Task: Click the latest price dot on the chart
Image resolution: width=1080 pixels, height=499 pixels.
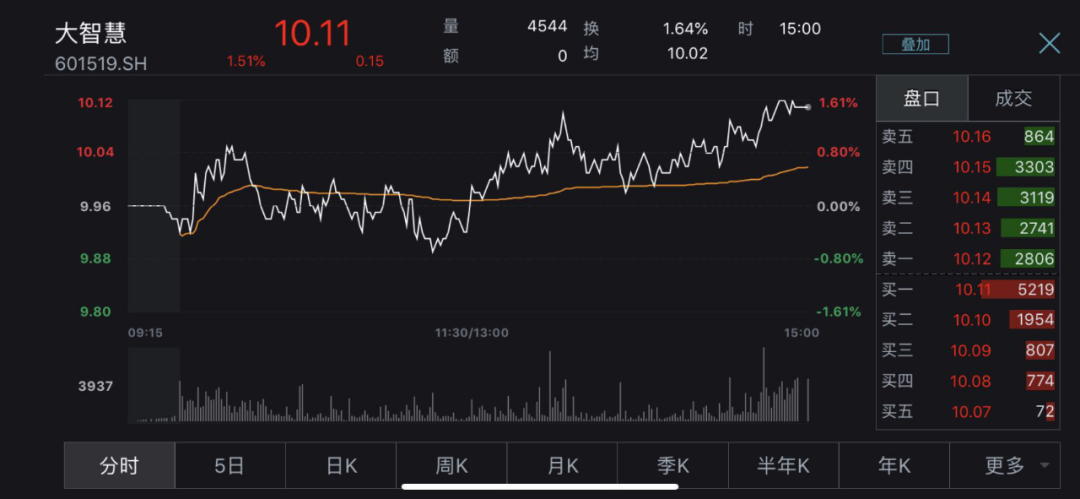Action: point(808,107)
